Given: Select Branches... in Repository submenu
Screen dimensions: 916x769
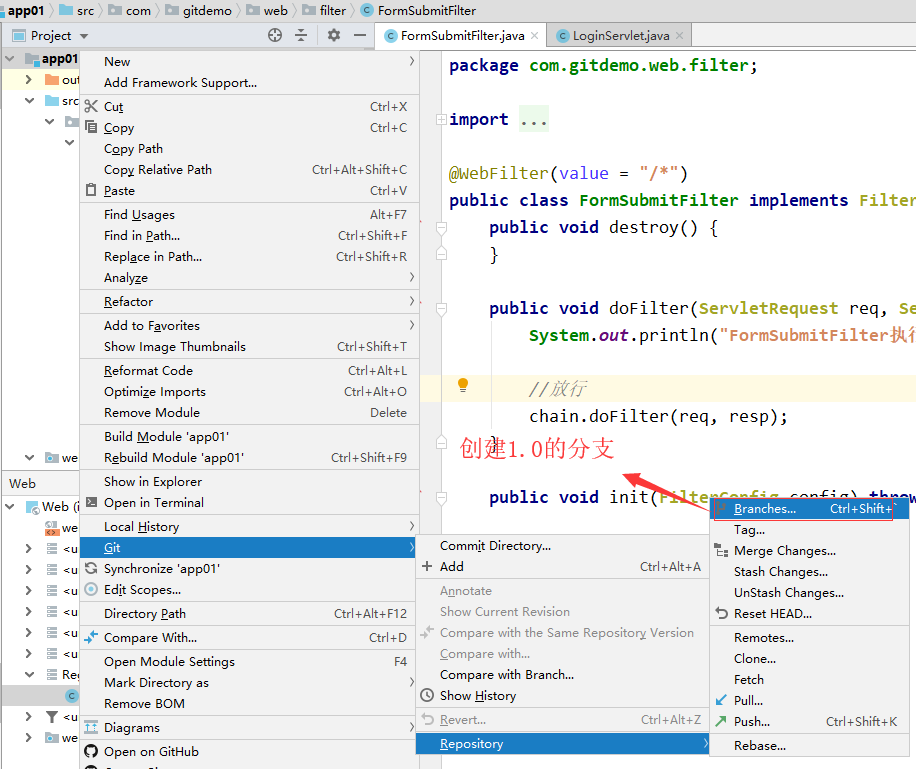Looking at the screenshot, I should point(810,508).
